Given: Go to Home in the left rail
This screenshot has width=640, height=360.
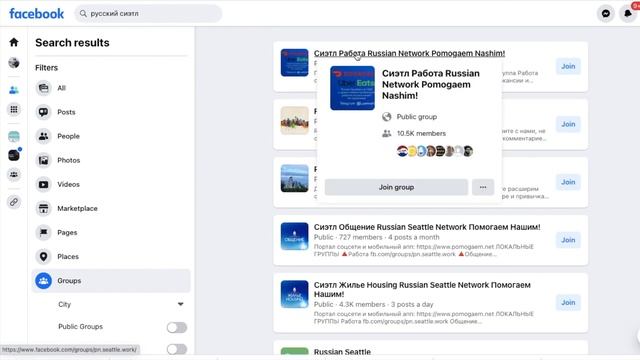Looking at the screenshot, I should (x=14, y=42).
